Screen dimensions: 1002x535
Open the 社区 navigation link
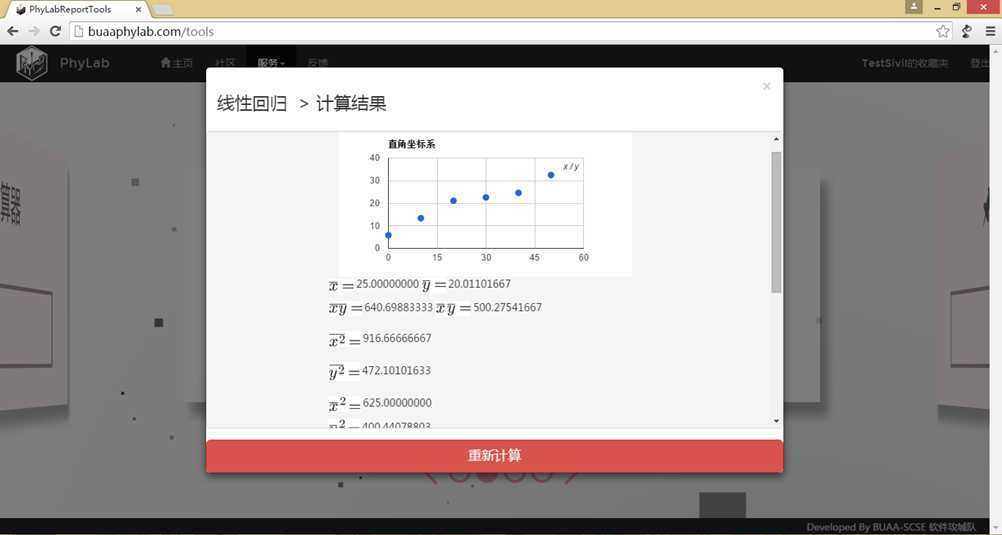[x=225, y=63]
